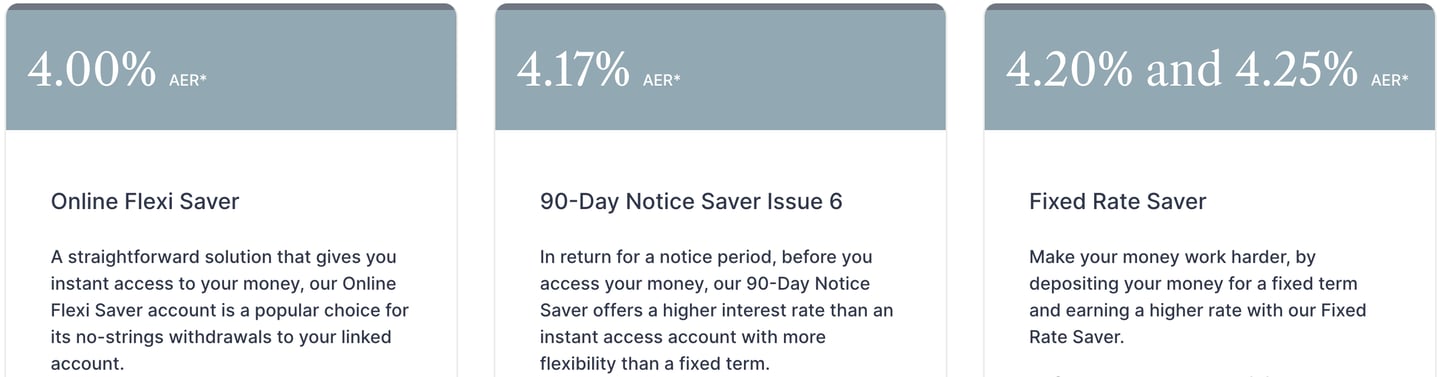Screen dimensions: 1440x377
Task: Click the Fixed Rate Saver description paragraph
Action: tap(1198, 297)
